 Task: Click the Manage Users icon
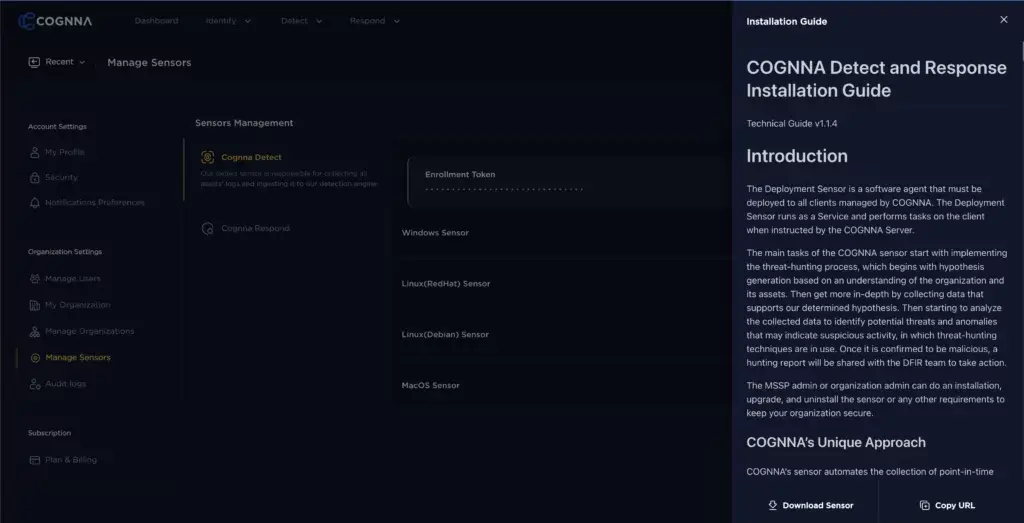(x=35, y=279)
